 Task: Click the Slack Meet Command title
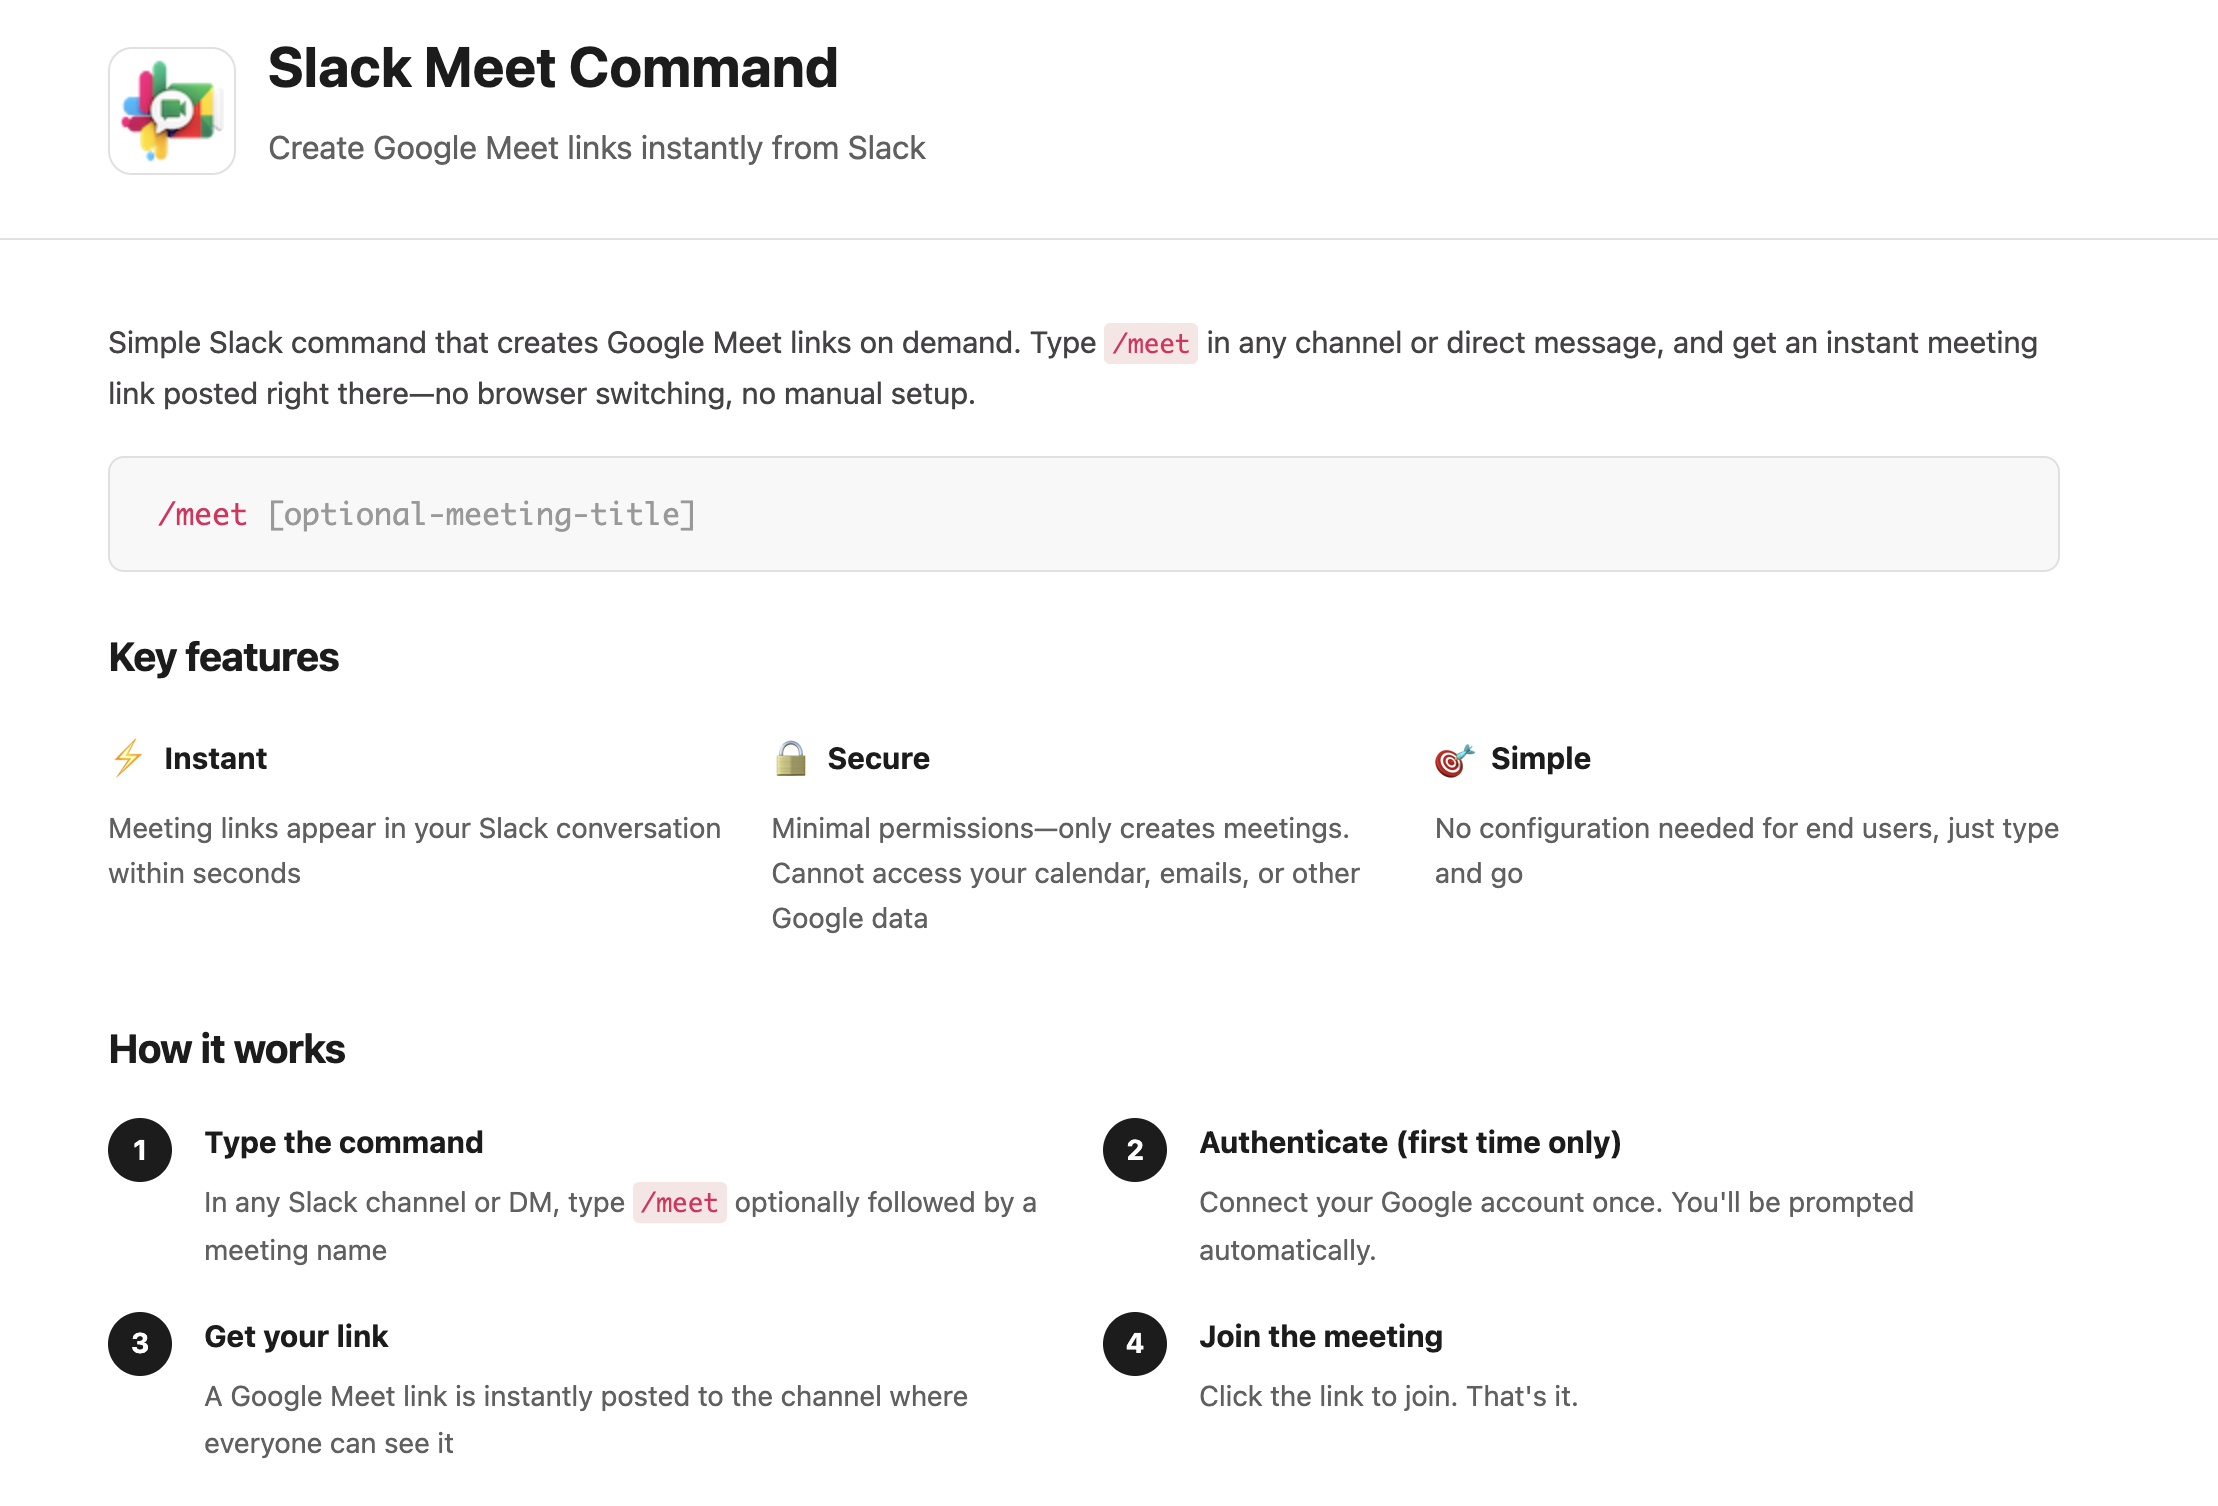552,68
